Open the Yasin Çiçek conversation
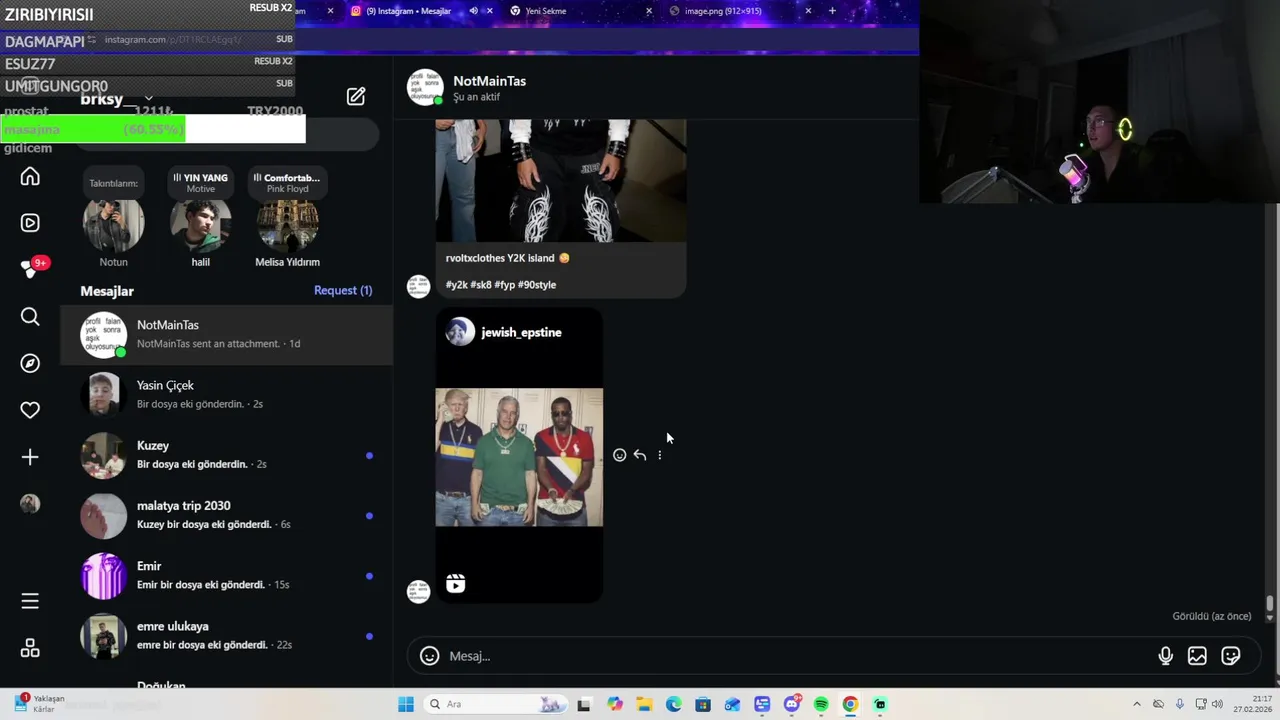This screenshot has height=720, width=1280. coord(227,394)
